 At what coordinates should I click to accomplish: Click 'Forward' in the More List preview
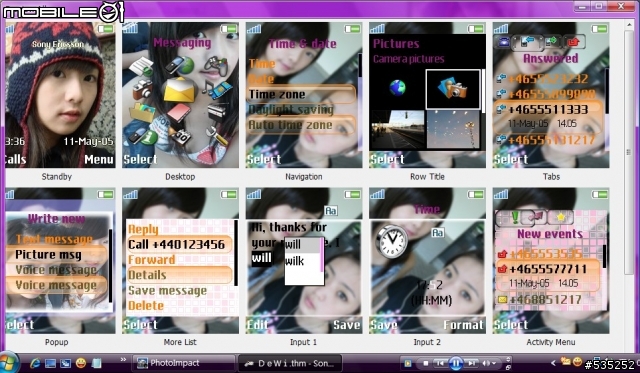[x=151, y=260]
